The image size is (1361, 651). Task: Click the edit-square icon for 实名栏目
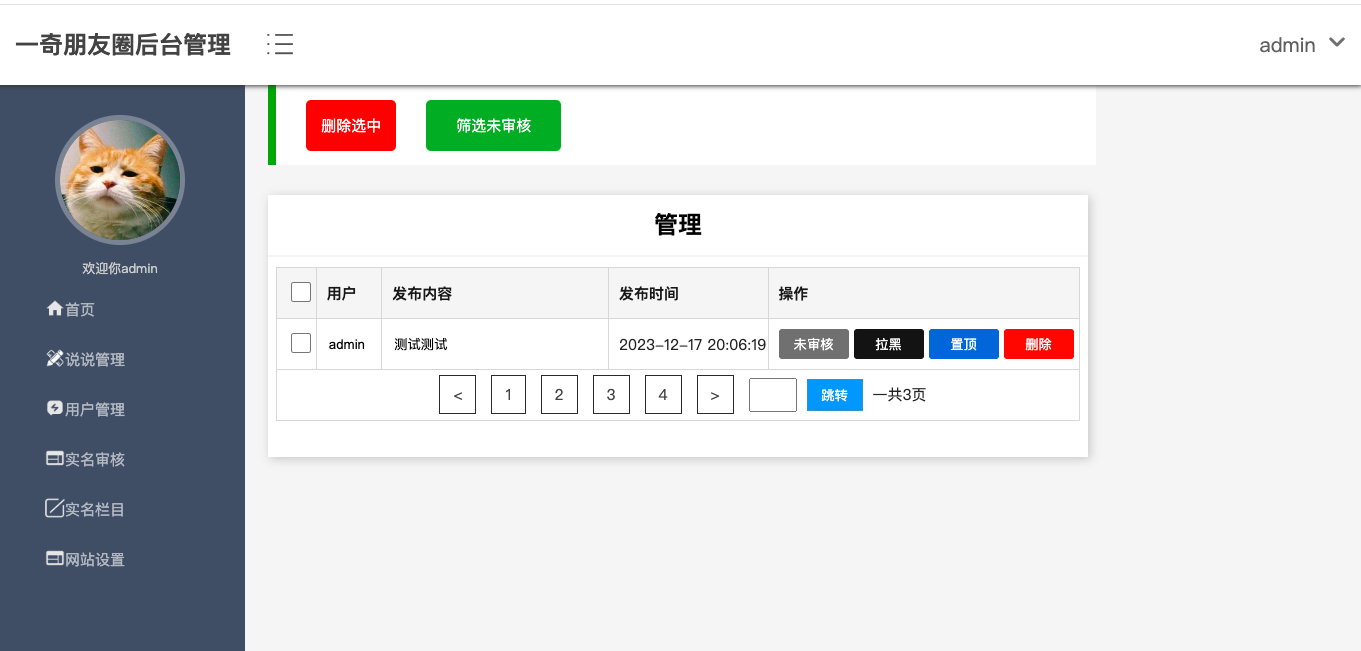56,509
